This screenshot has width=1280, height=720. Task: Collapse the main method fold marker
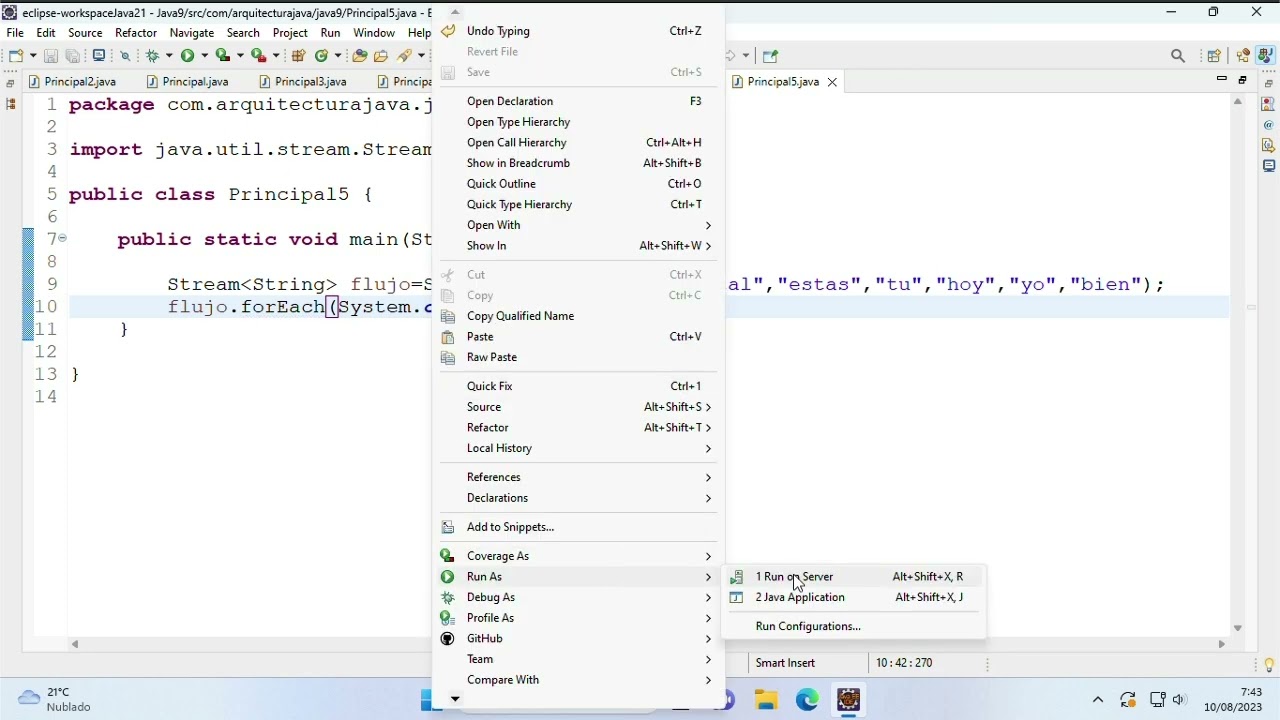[62, 238]
